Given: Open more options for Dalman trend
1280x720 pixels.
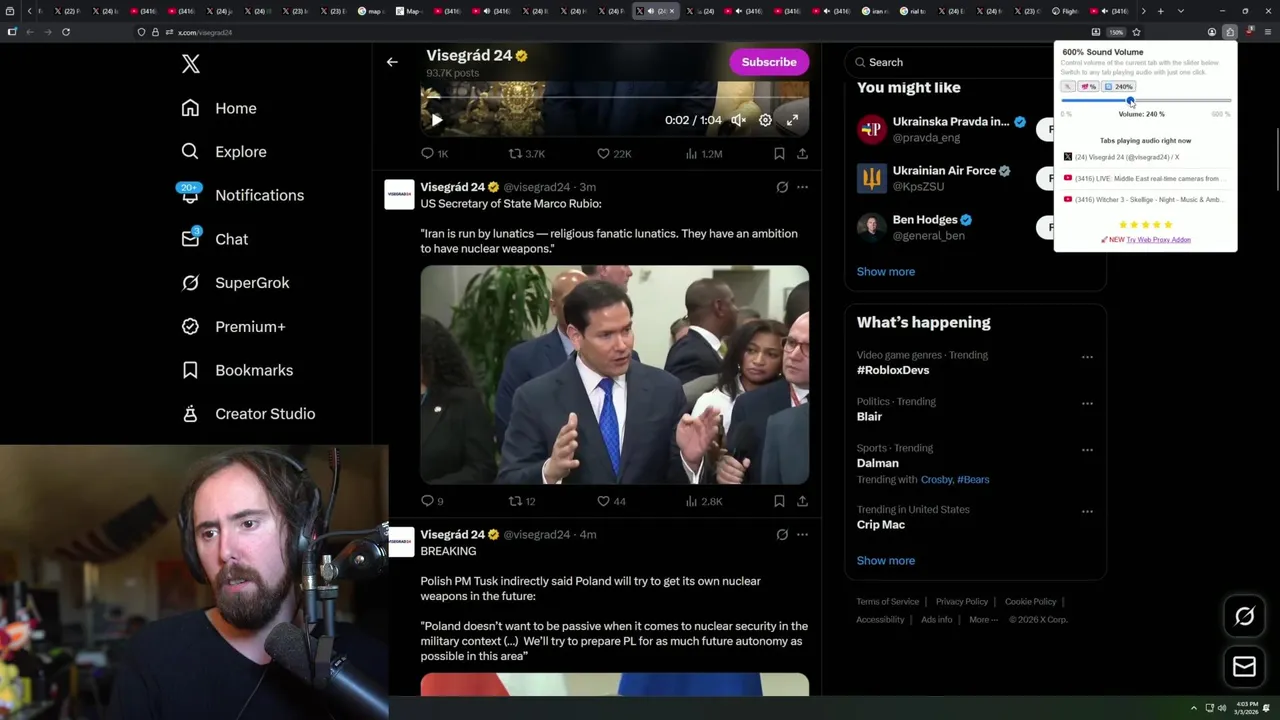Looking at the screenshot, I should pyautogui.click(x=1087, y=450).
